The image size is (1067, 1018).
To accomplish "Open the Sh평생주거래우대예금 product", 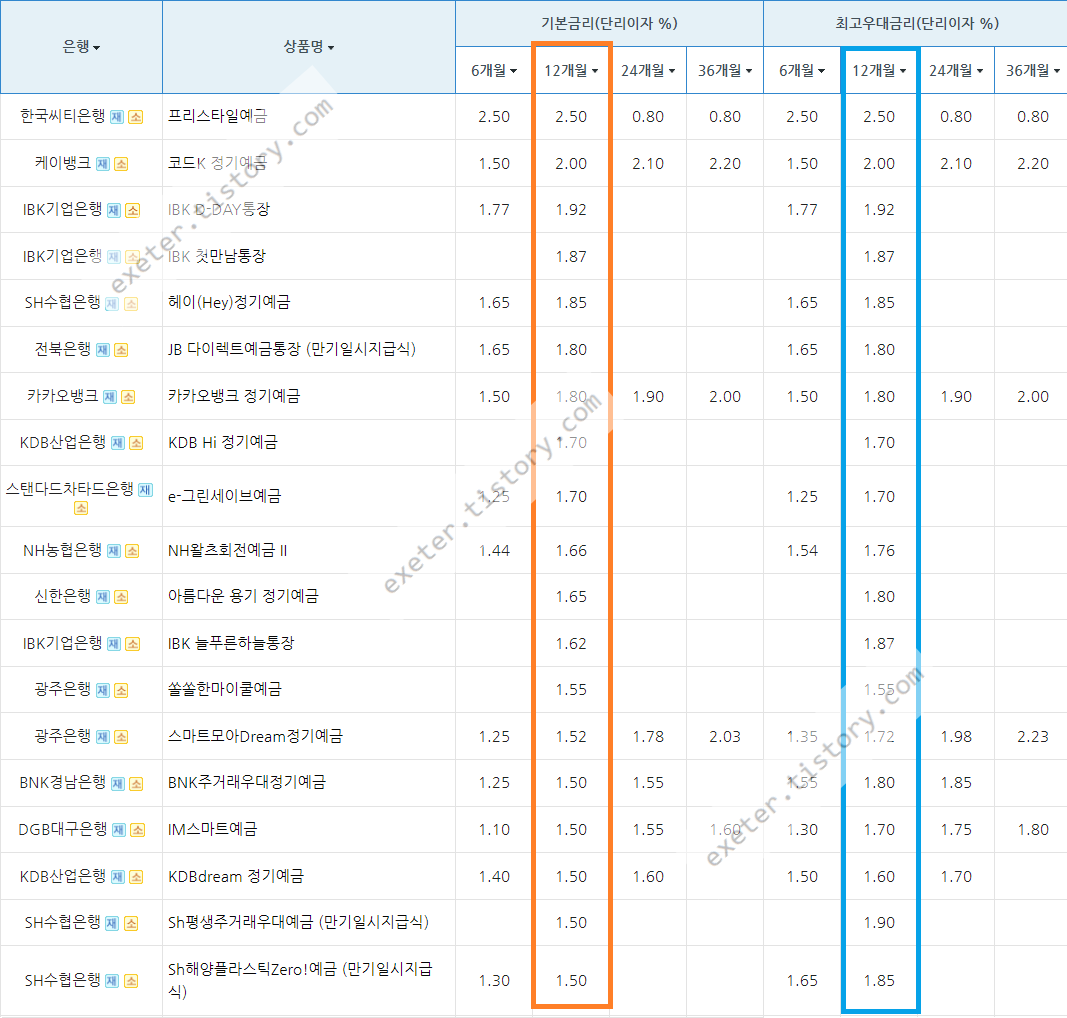I will click(299, 922).
